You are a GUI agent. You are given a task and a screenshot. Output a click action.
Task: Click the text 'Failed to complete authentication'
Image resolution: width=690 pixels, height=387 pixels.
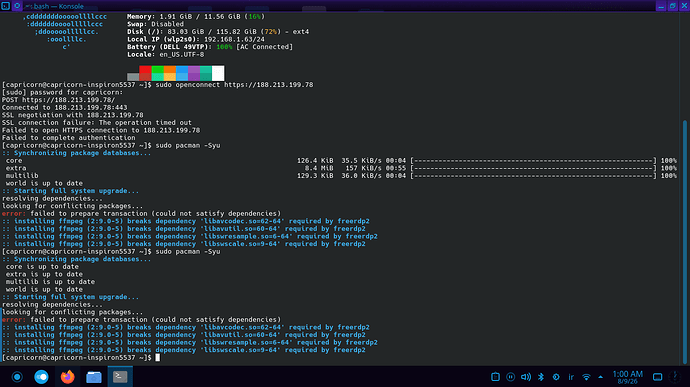(69, 138)
